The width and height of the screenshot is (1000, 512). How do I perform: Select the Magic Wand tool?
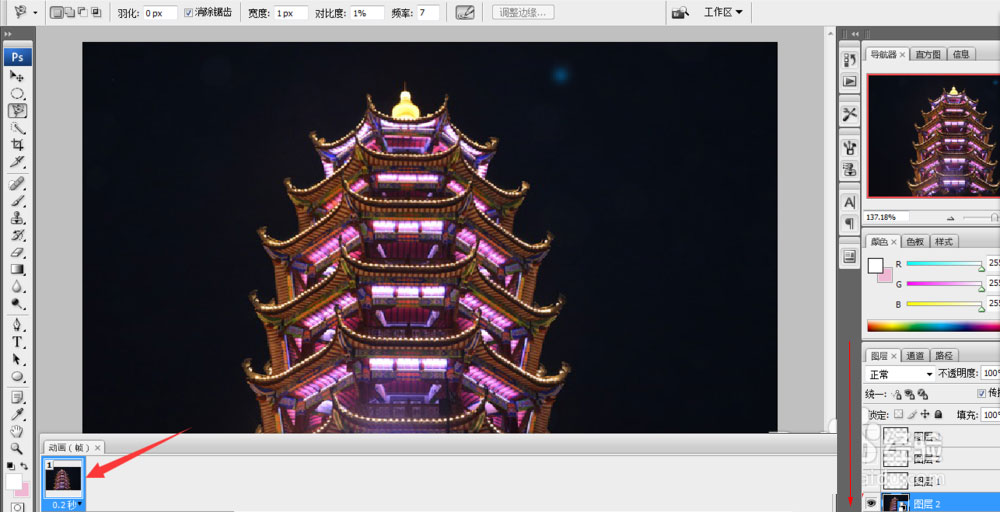pyautogui.click(x=17, y=128)
